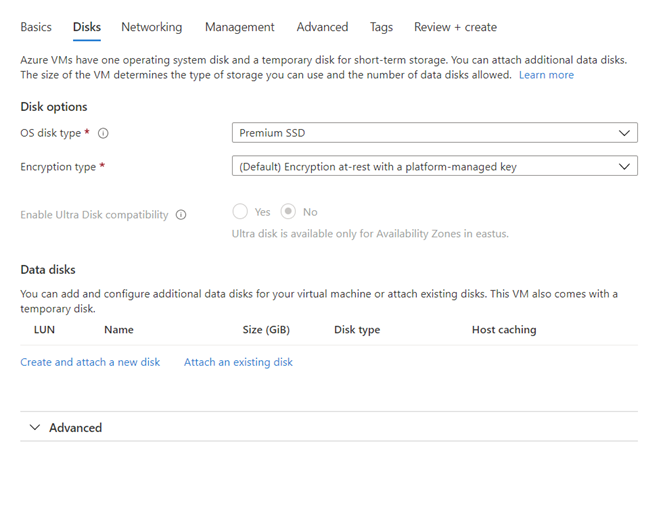Go to the Networking tab
The image size is (665, 505).
[152, 27]
